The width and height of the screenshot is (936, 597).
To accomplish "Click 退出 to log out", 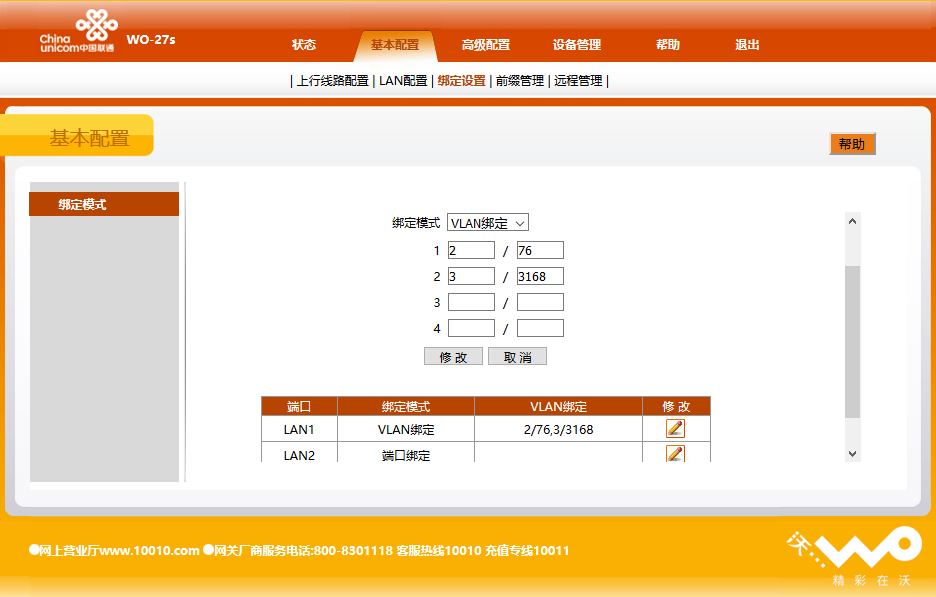I will (x=747, y=45).
